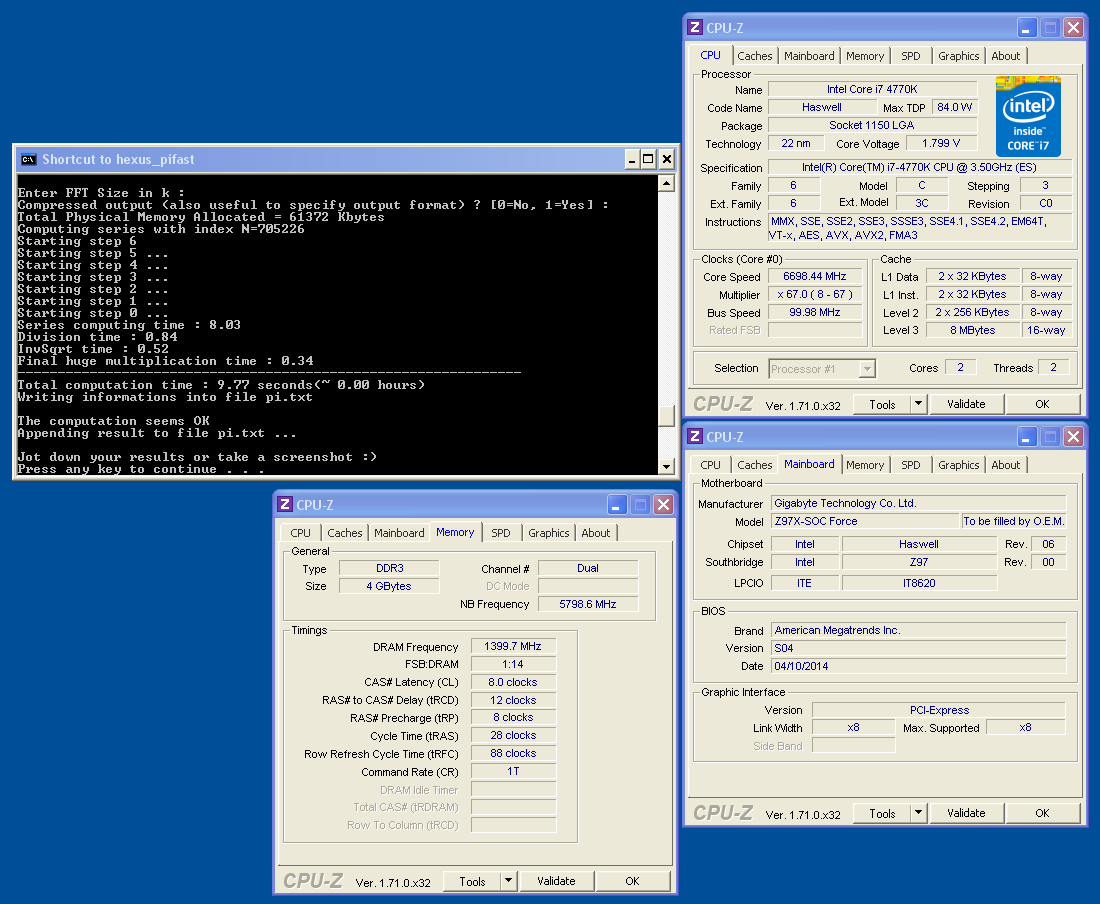This screenshot has width=1100, height=904.
Task: Click console scrollbar down arrow
Action: click(666, 466)
